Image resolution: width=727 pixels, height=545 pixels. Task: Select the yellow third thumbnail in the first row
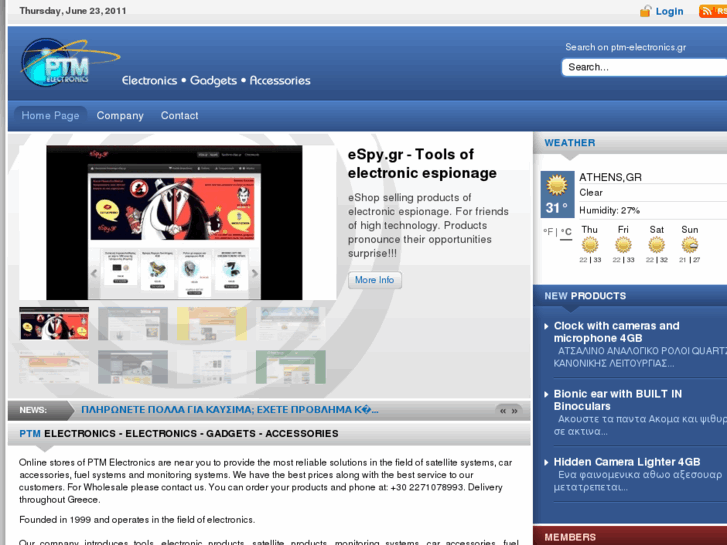[212, 323]
